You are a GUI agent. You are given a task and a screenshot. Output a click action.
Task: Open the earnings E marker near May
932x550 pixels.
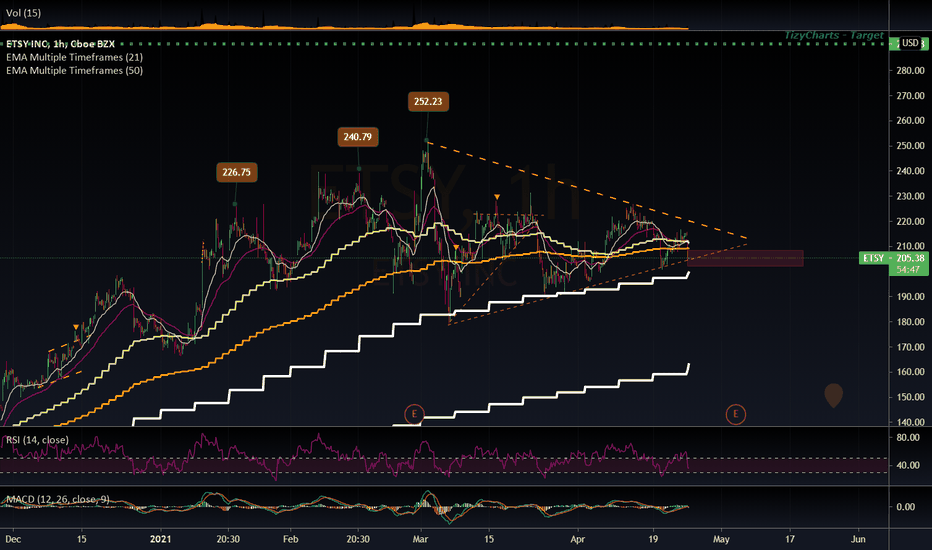tap(735, 414)
